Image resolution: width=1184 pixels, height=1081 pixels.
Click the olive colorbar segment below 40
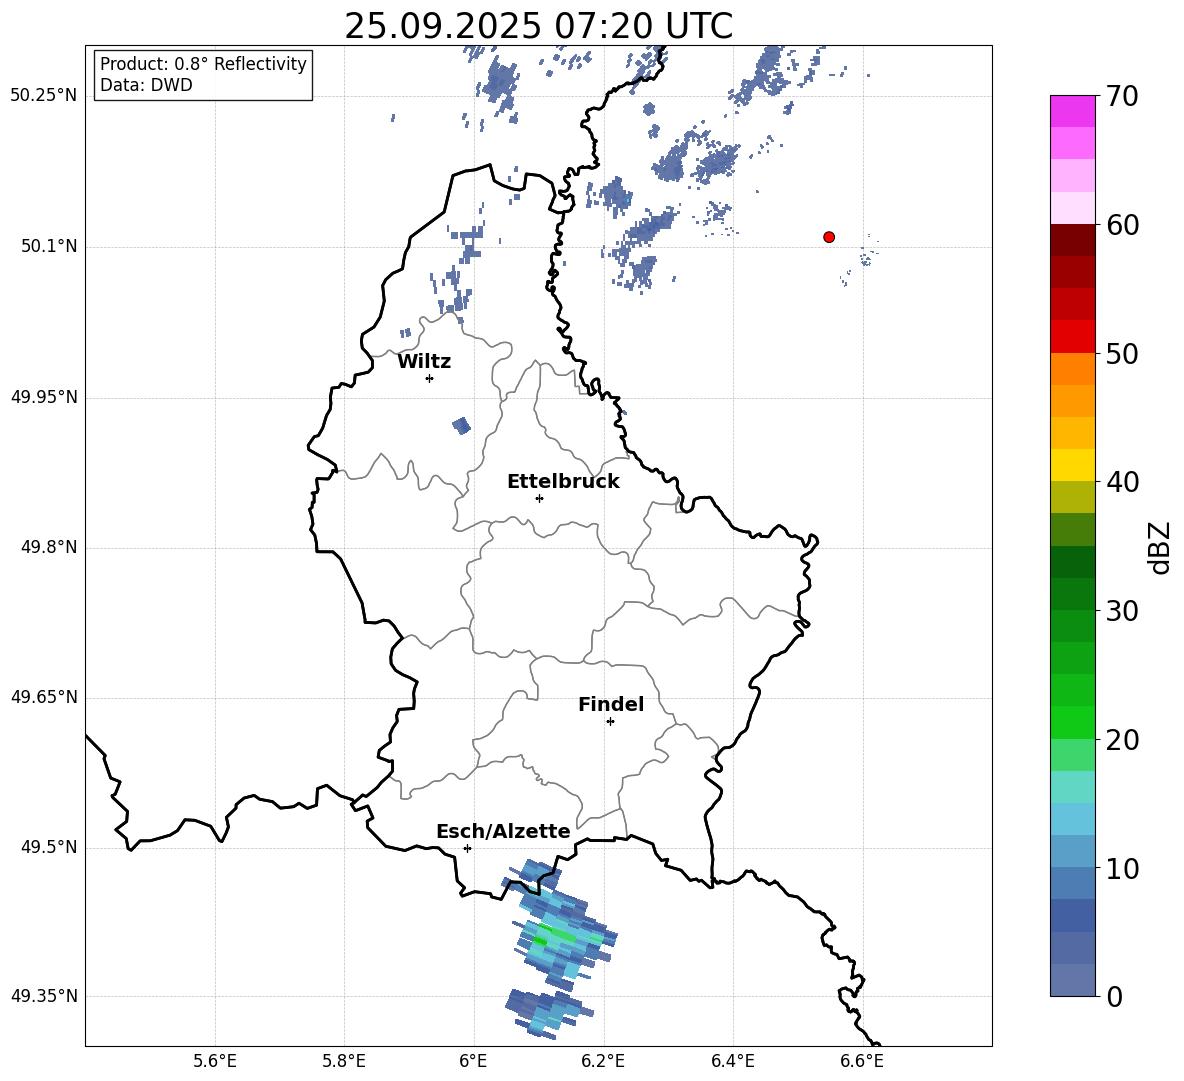click(1073, 497)
